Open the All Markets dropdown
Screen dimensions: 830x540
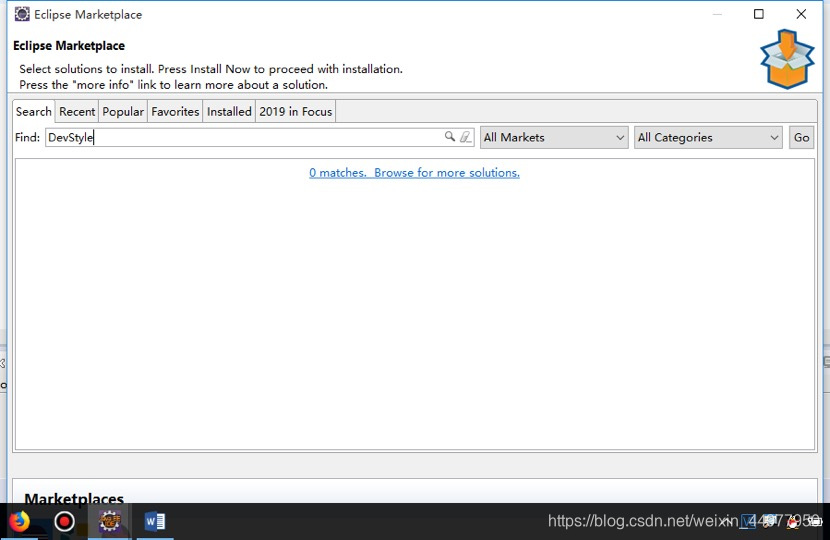point(554,138)
